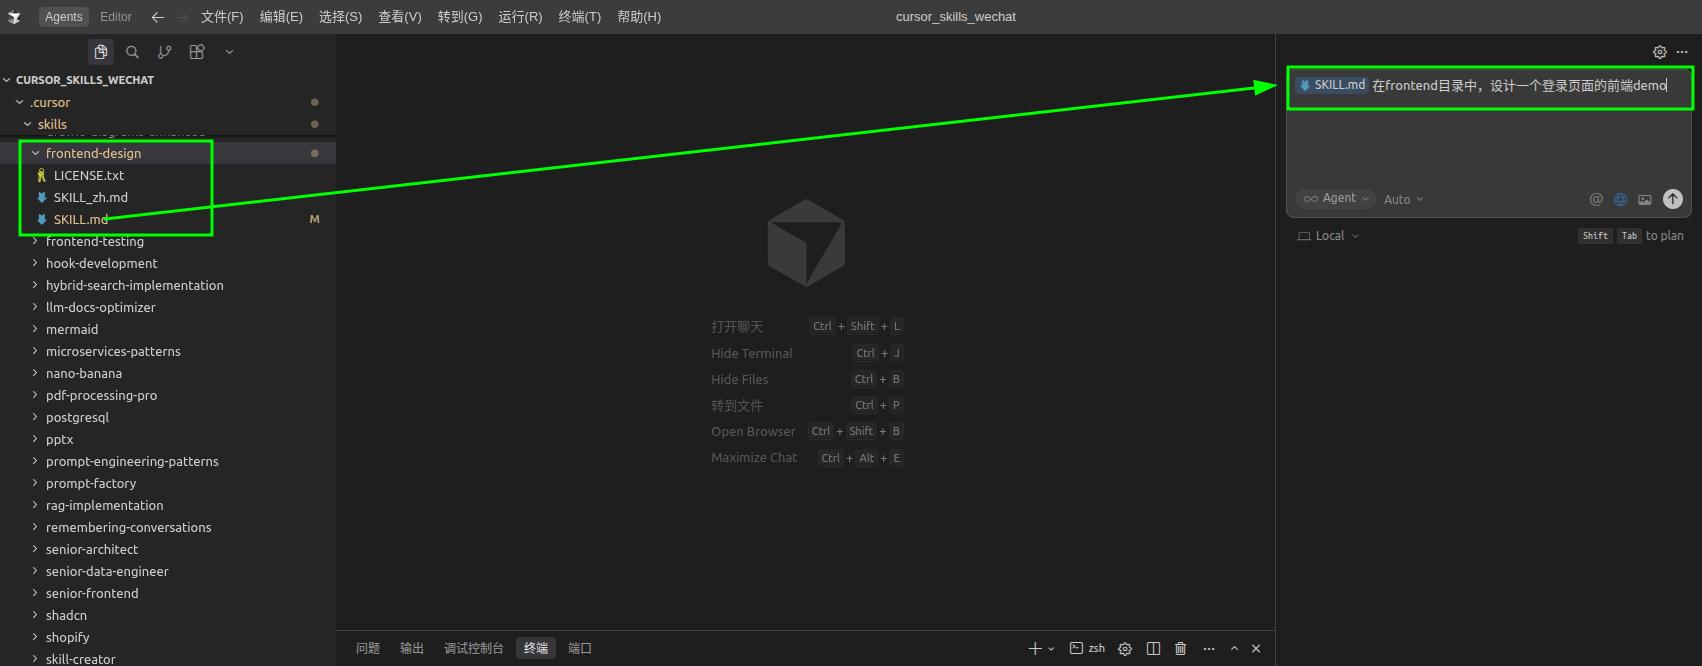This screenshot has width=1702, height=666.
Task: Switch to the 输出 panel tab
Action: 412,648
